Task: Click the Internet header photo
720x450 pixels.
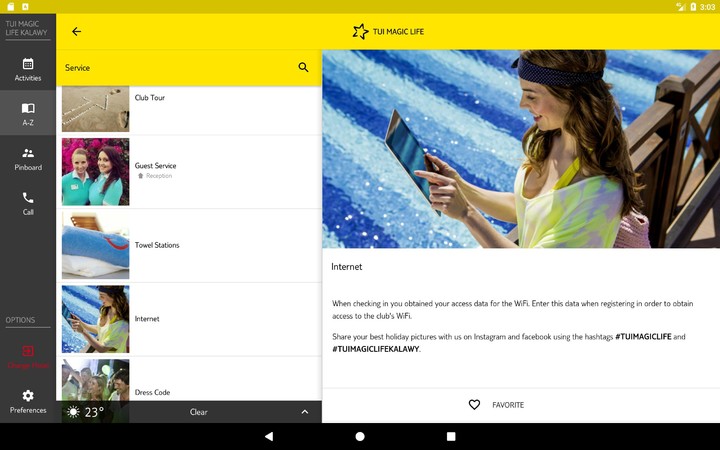Action: click(x=520, y=149)
